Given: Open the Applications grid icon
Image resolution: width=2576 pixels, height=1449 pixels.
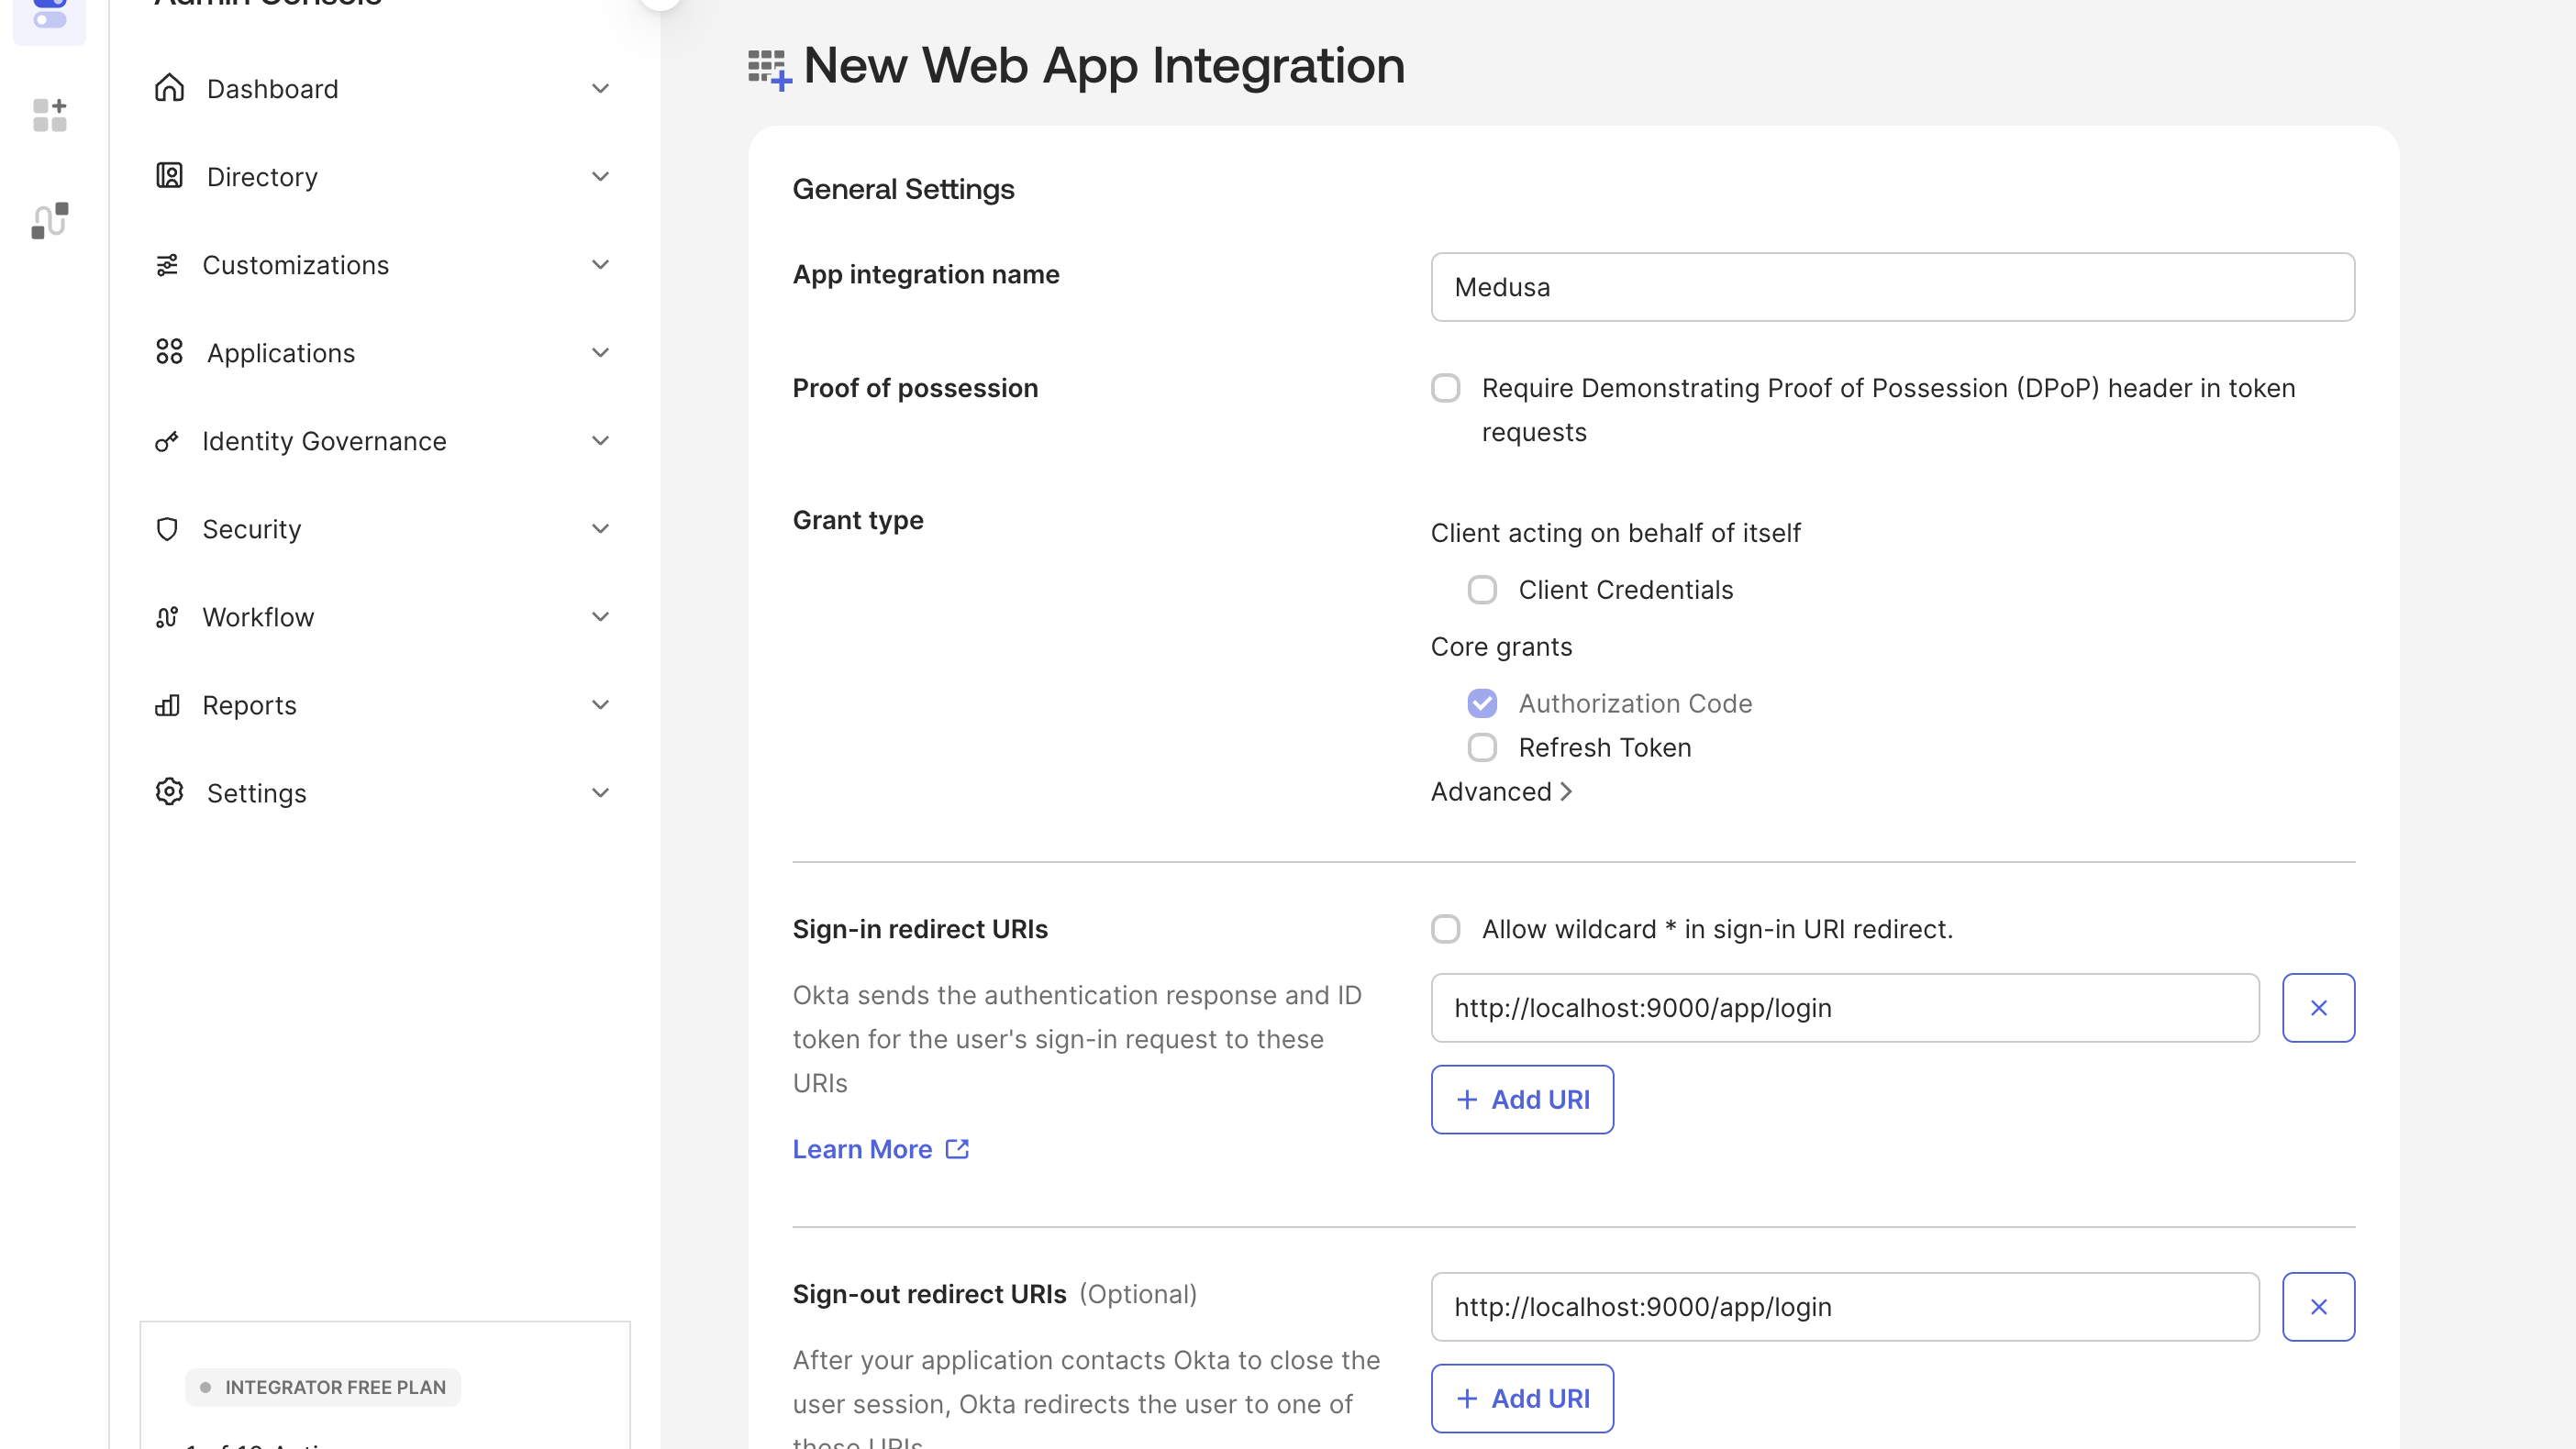Looking at the screenshot, I should click(x=168, y=352).
